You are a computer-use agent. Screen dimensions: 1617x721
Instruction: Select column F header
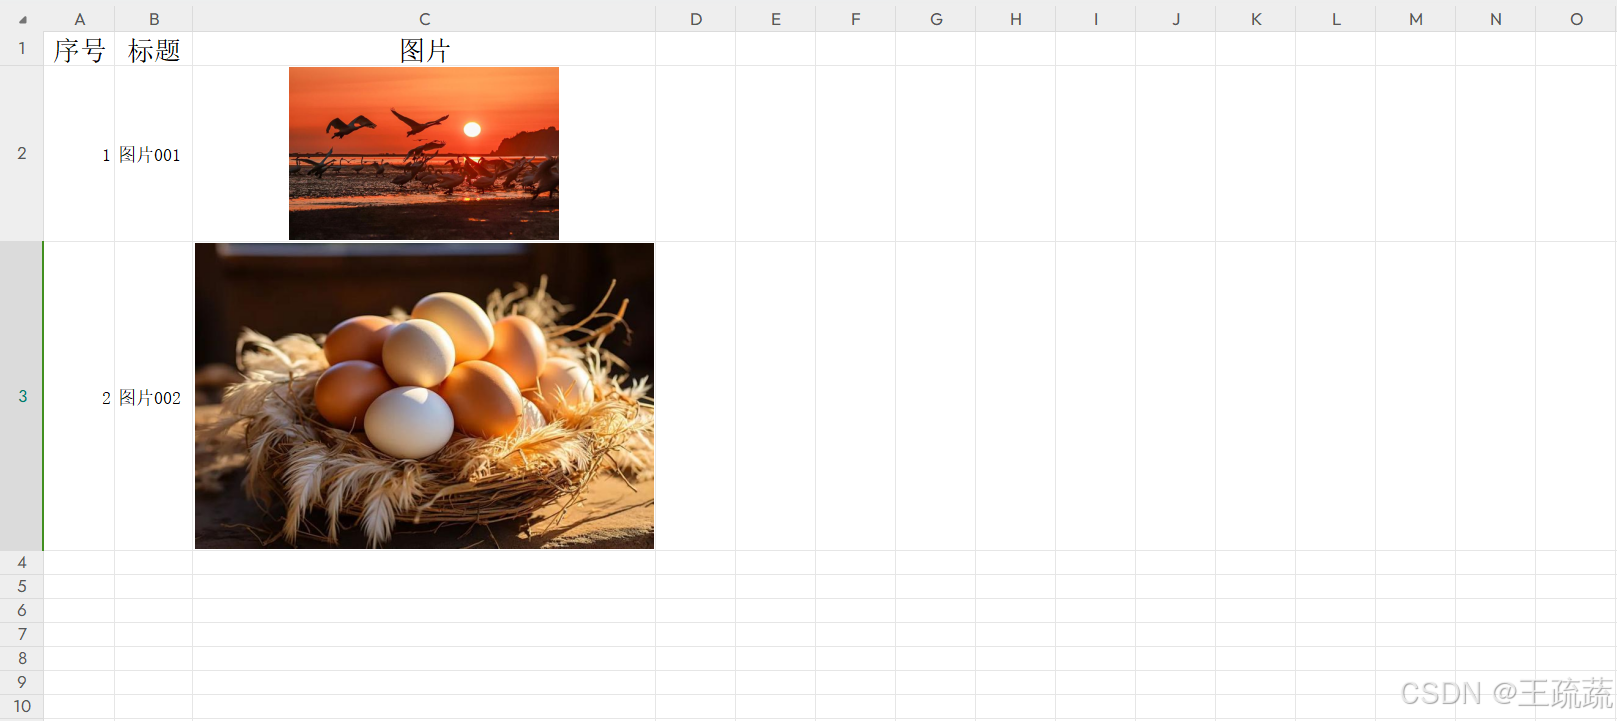pyautogui.click(x=855, y=19)
